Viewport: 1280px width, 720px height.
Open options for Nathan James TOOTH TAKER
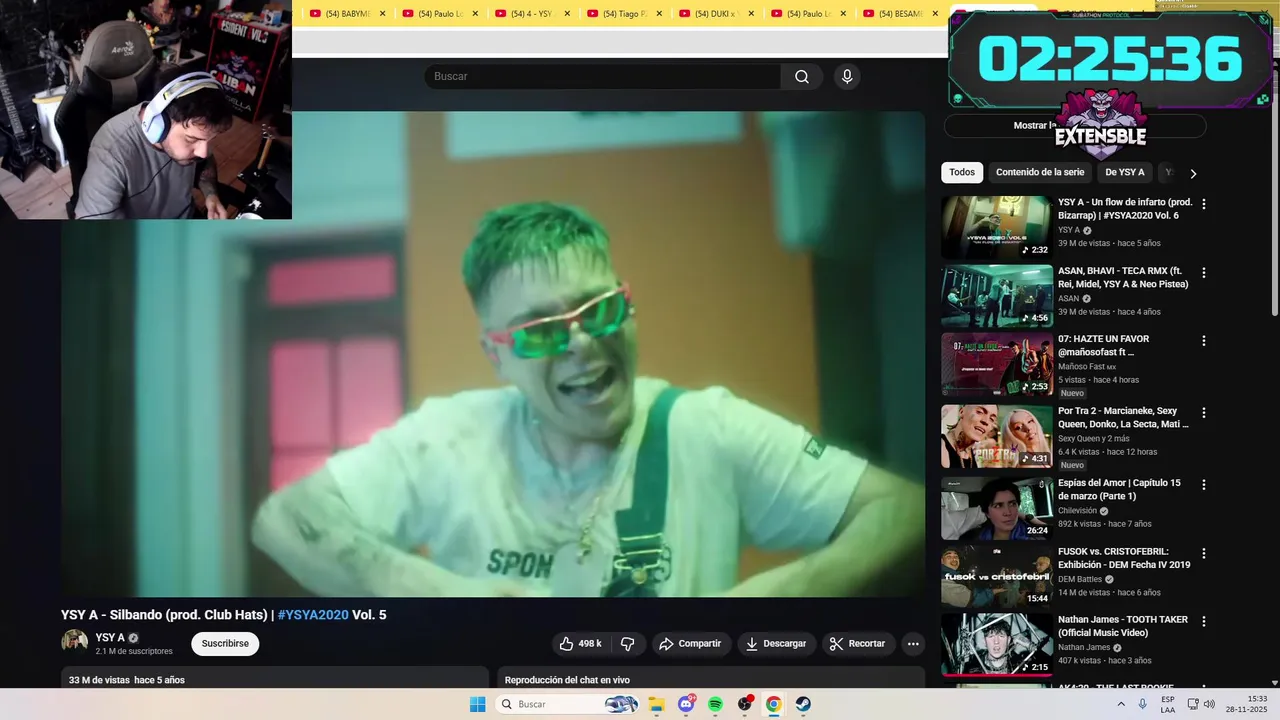click(x=1204, y=621)
